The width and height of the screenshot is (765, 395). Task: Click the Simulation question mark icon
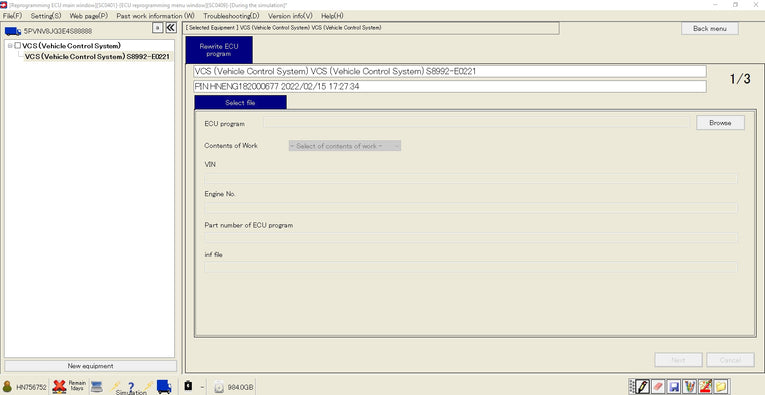131,388
